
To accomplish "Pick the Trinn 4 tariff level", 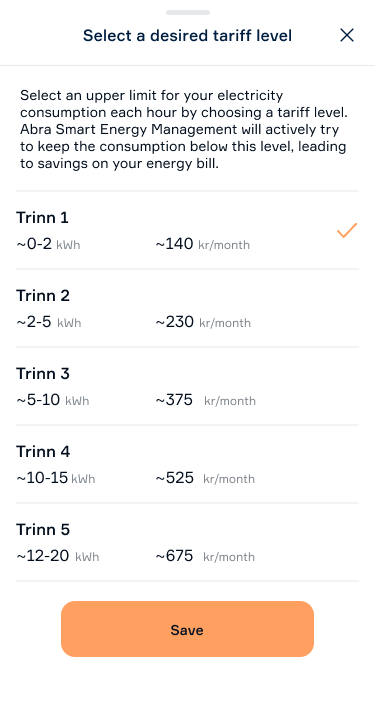I will [x=187, y=464].
